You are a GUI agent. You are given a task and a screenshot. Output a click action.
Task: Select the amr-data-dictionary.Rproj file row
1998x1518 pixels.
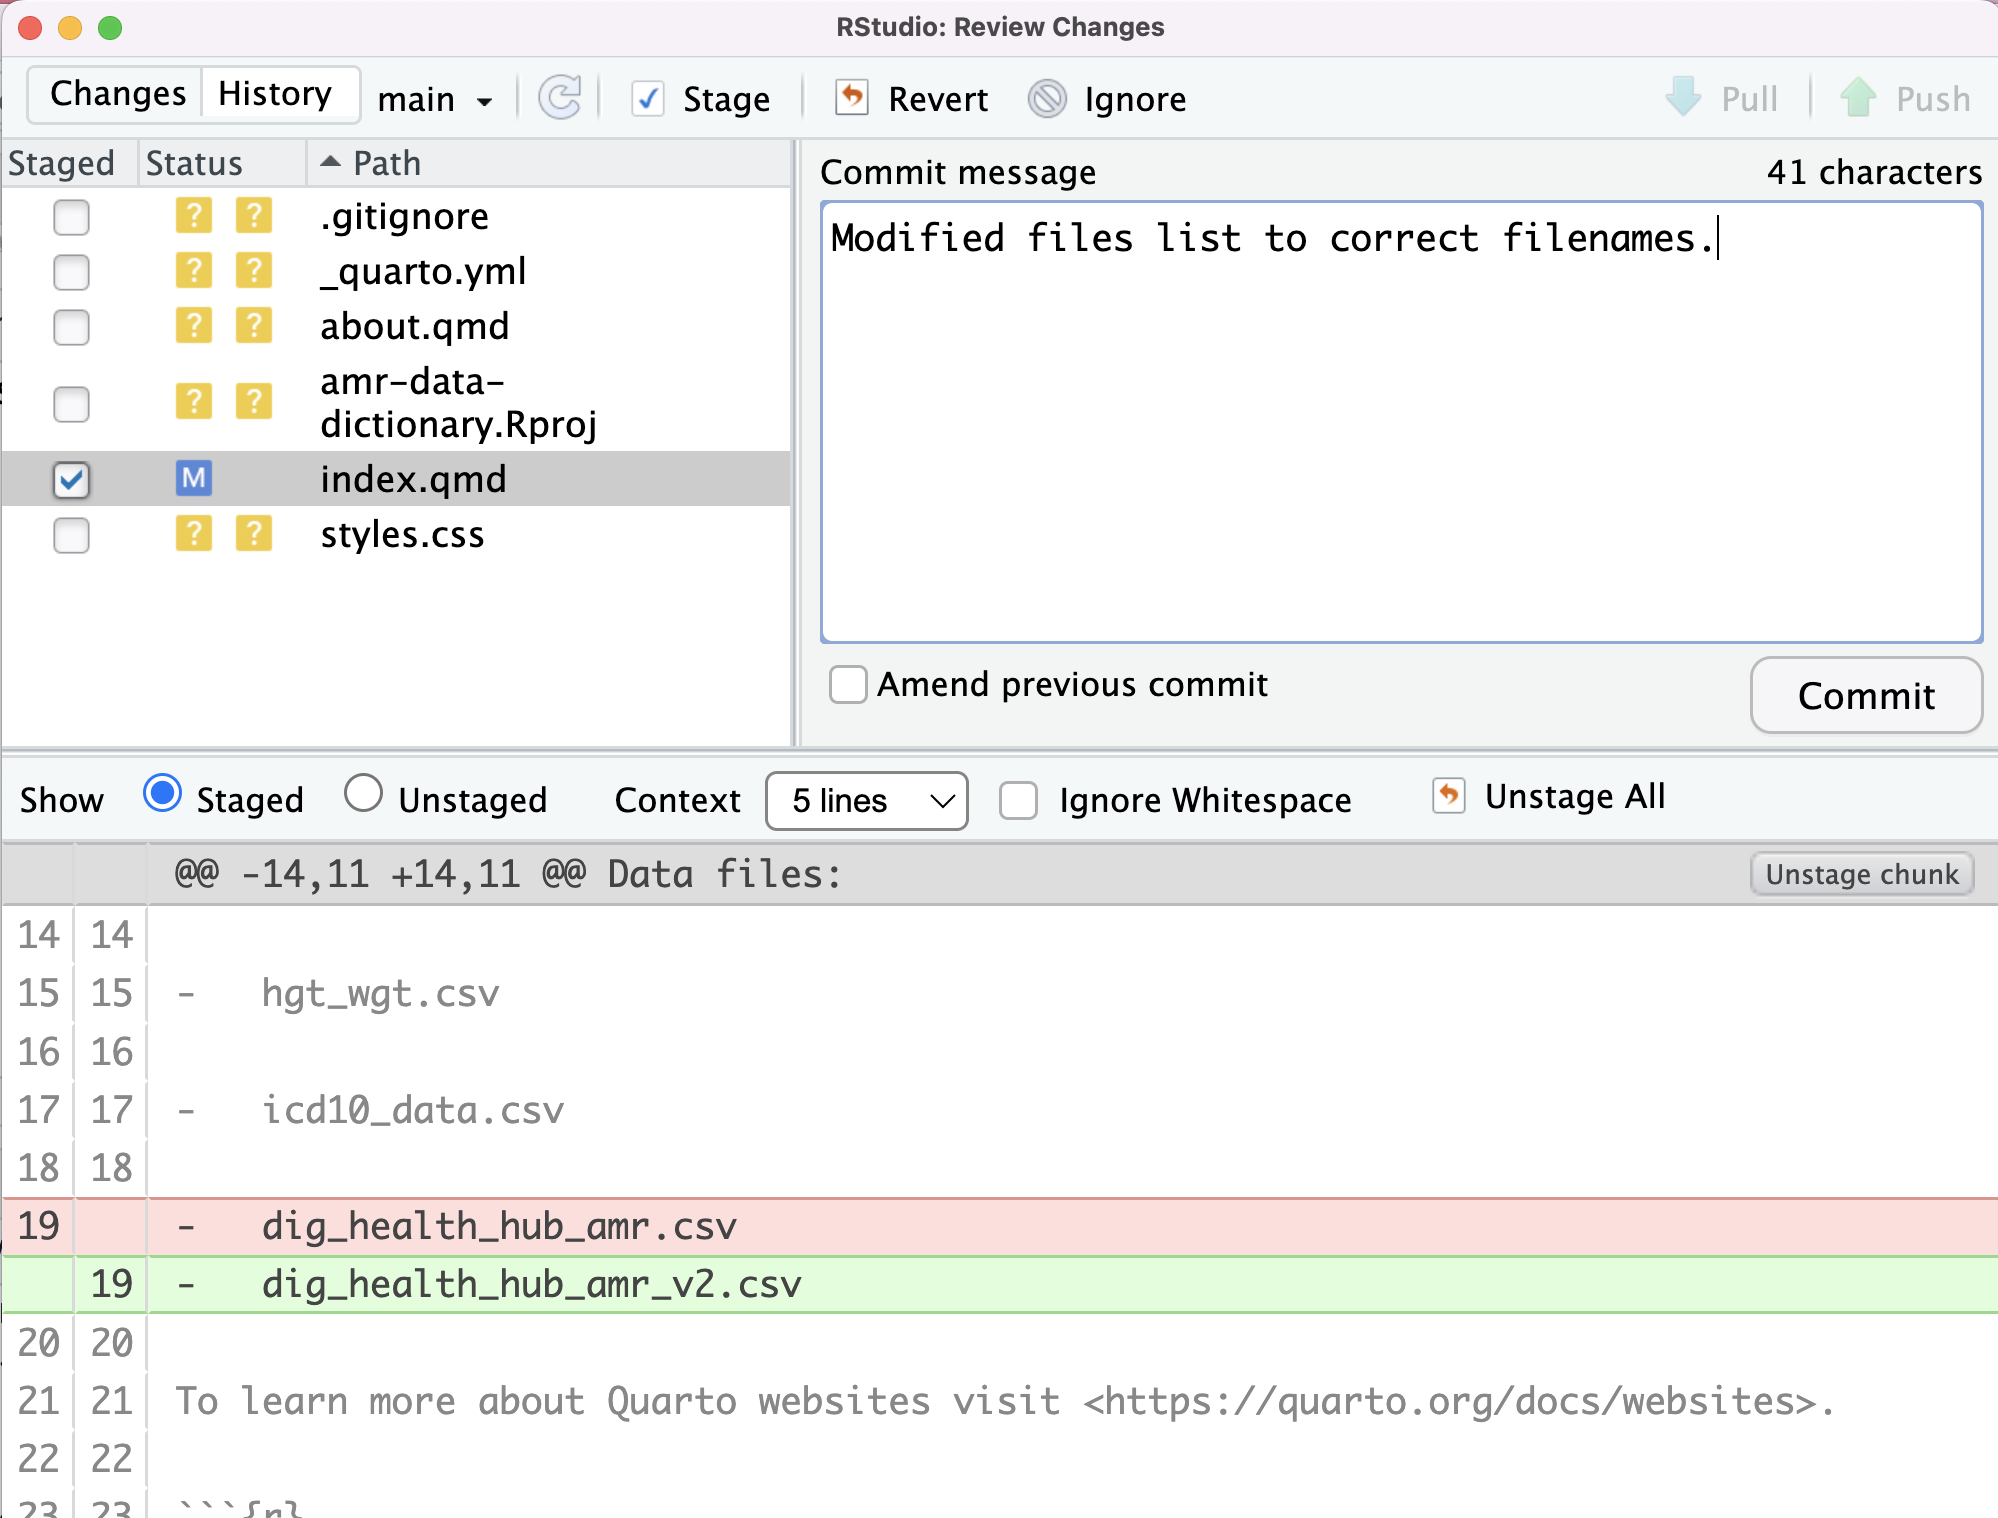point(396,403)
